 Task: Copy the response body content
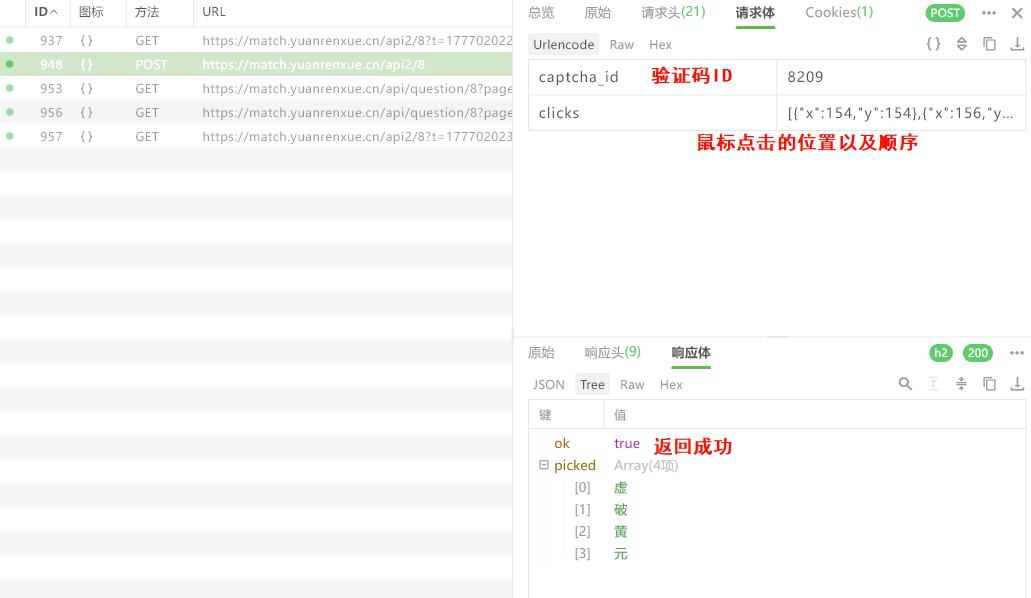989,384
